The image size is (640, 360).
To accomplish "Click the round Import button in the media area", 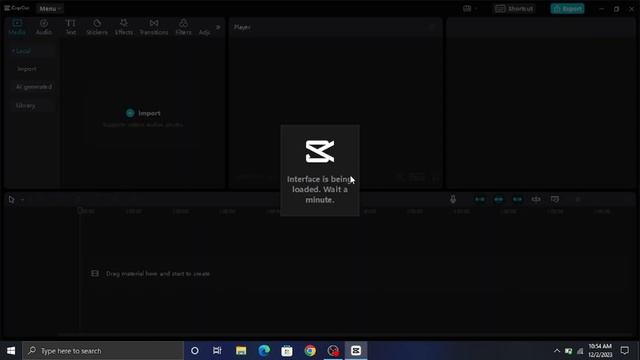I will coord(130,113).
